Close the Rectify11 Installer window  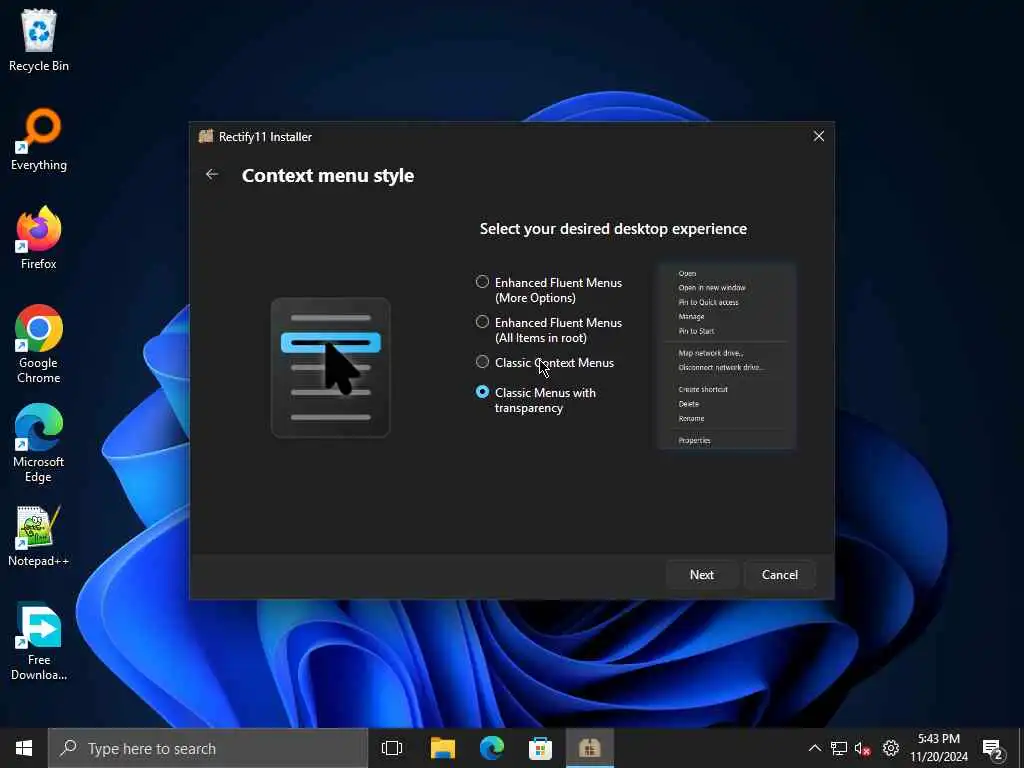[818, 136]
